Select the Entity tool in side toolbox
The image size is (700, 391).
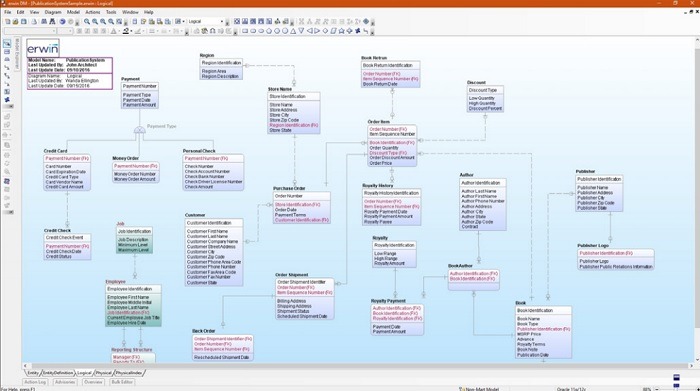click(x=7, y=52)
